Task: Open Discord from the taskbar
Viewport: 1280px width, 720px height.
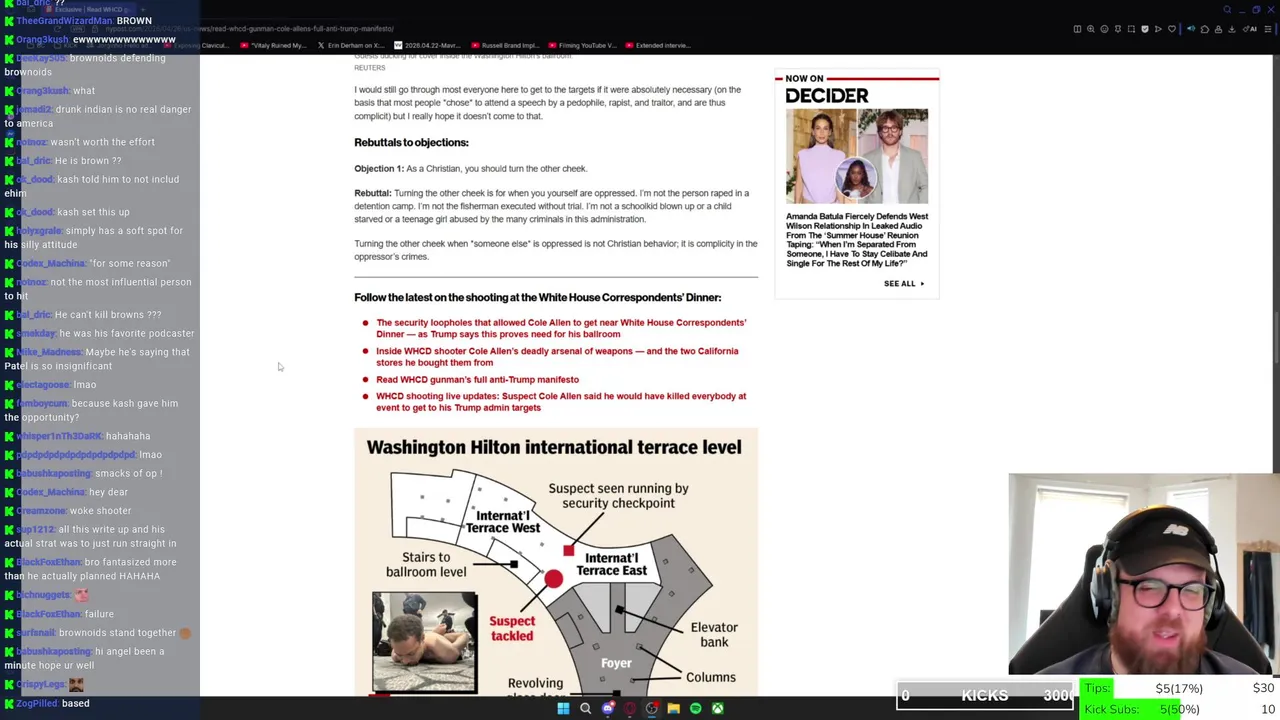Action: pos(607,708)
